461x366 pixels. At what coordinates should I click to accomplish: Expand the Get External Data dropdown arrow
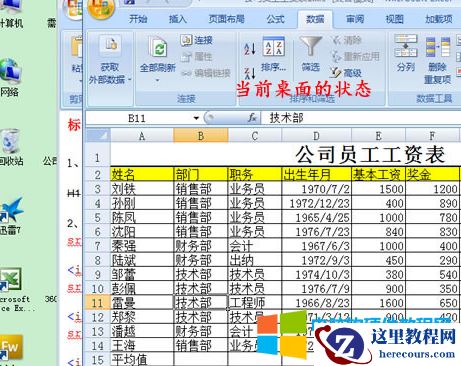click(x=129, y=79)
